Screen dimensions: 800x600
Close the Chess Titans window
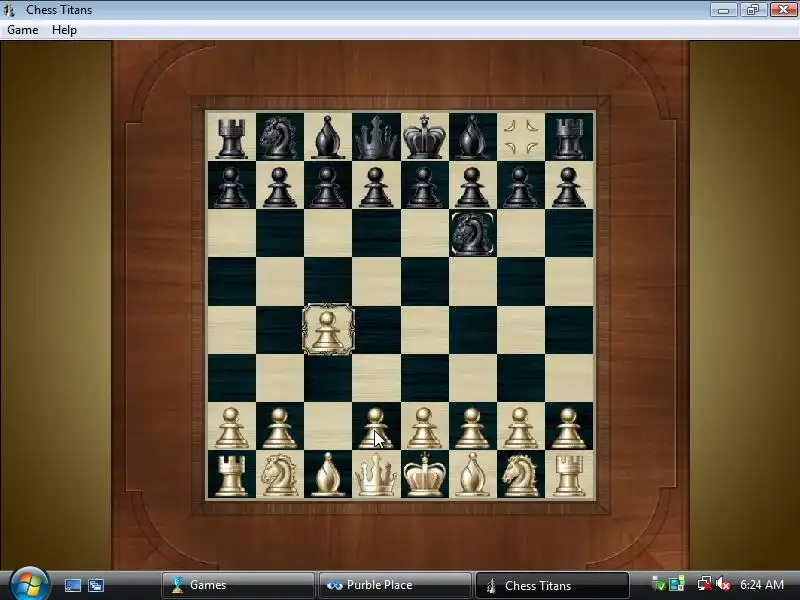click(x=783, y=10)
